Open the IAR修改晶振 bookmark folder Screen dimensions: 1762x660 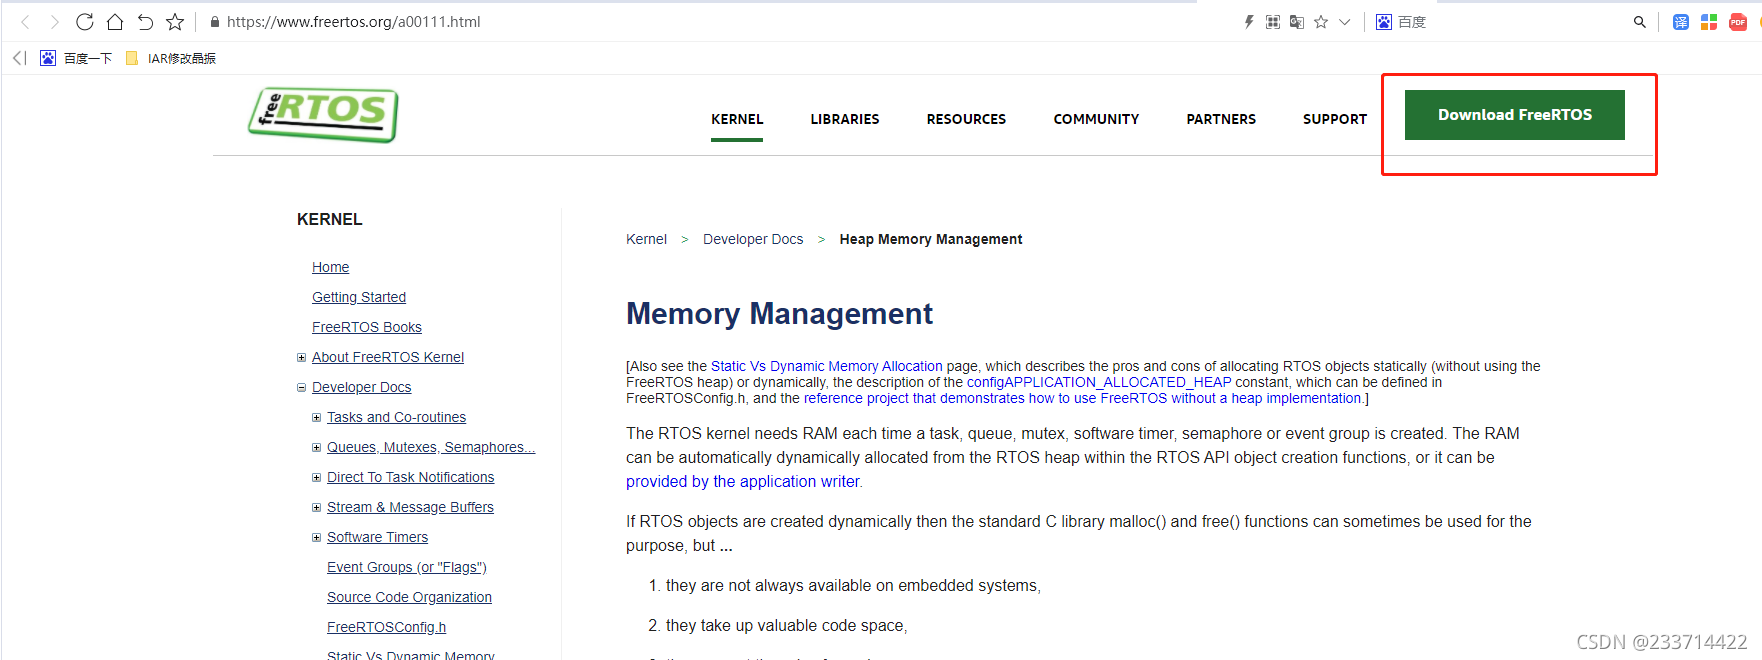click(171, 58)
